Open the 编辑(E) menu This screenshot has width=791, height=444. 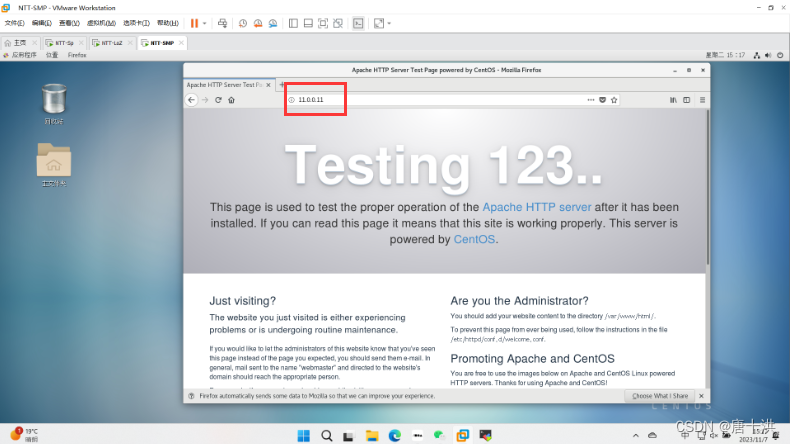[41, 23]
